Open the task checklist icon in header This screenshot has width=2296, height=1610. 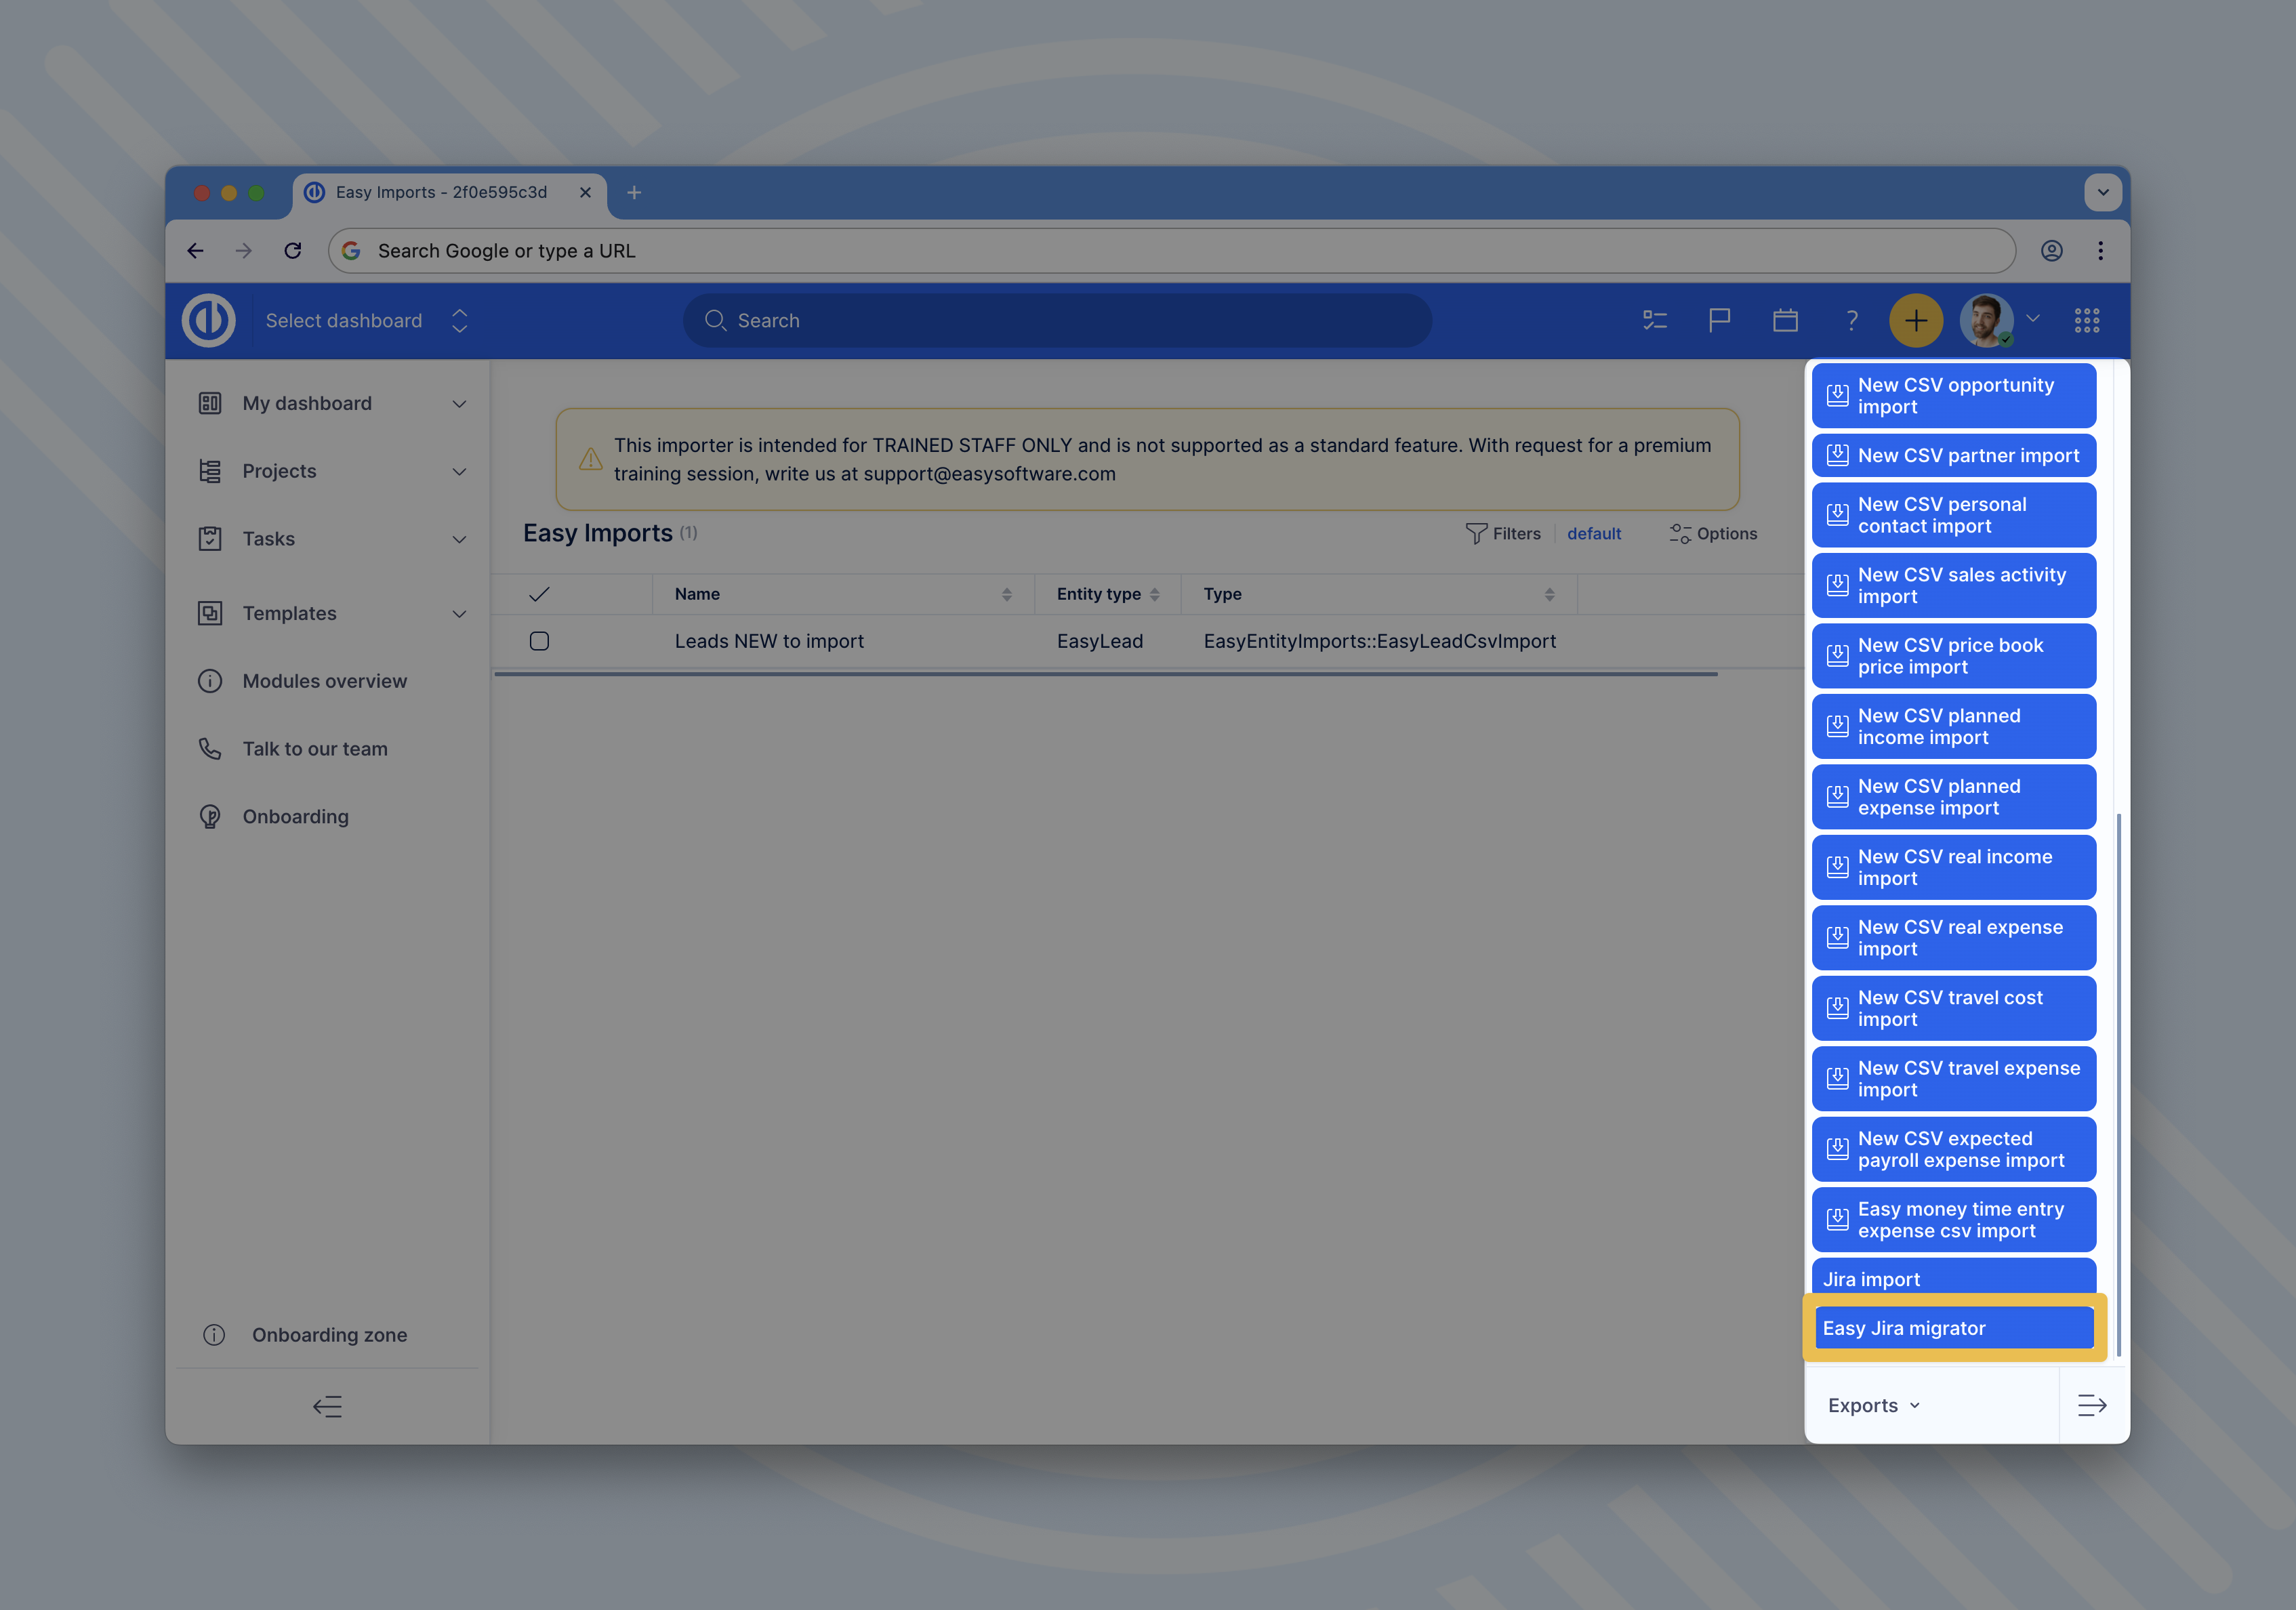tap(1654, 321)
